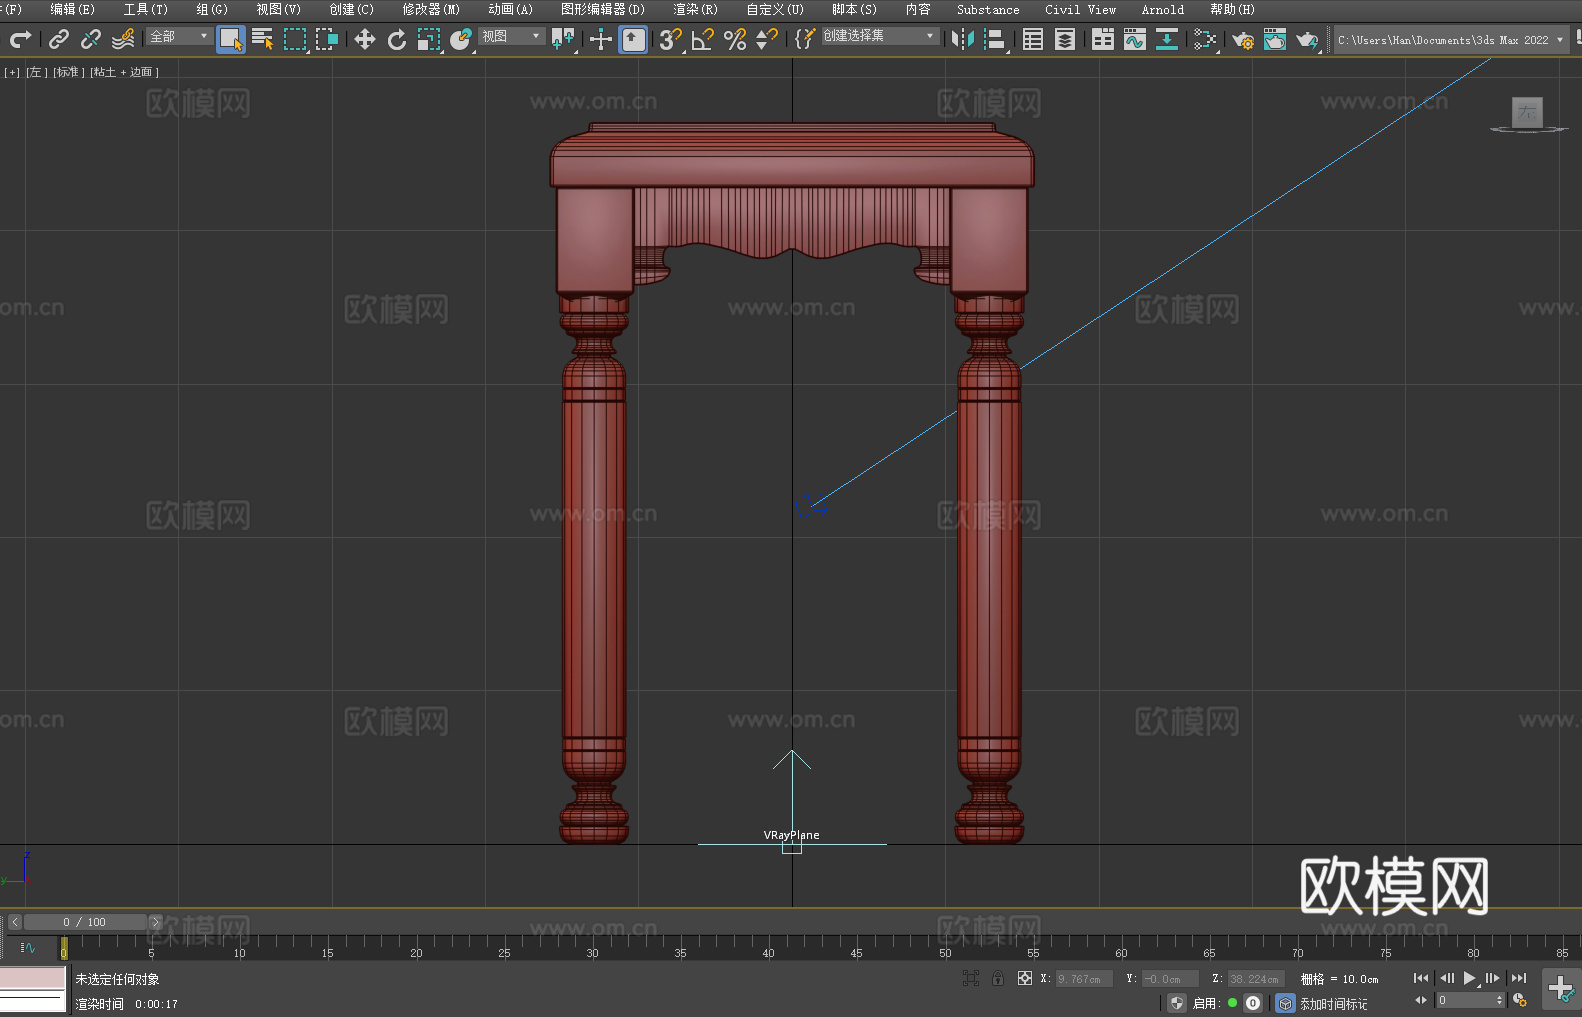Show the Ribbon toggle icon
This screenshot has width=1582, height=1017.
pos(1103,39)
